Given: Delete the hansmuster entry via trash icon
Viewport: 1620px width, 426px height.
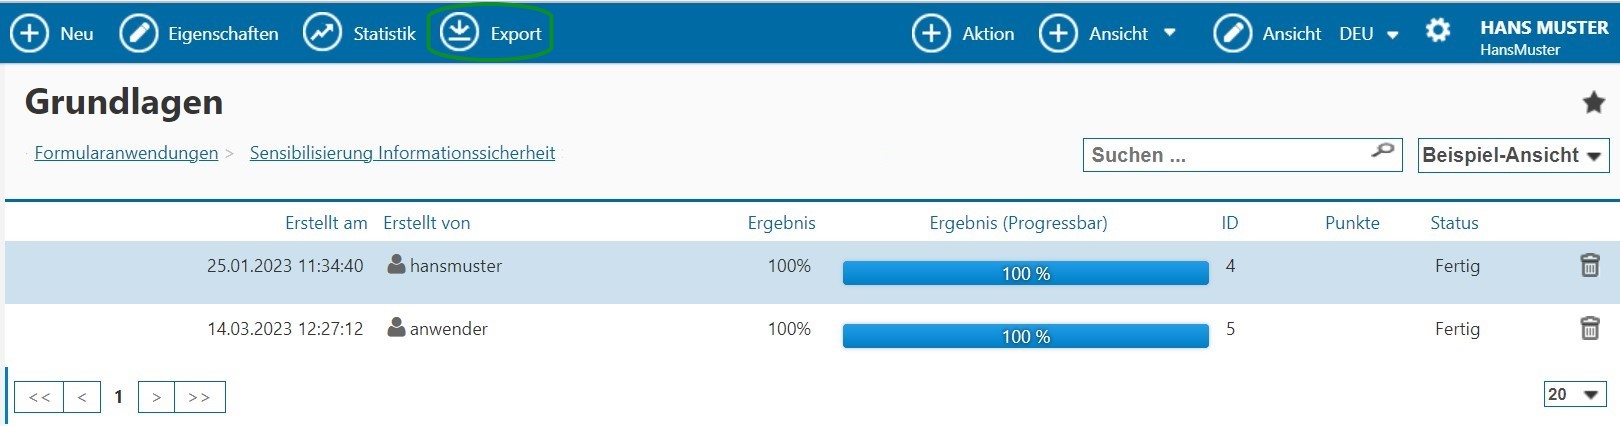Looking at the screenshot, I should (1590, 265).
